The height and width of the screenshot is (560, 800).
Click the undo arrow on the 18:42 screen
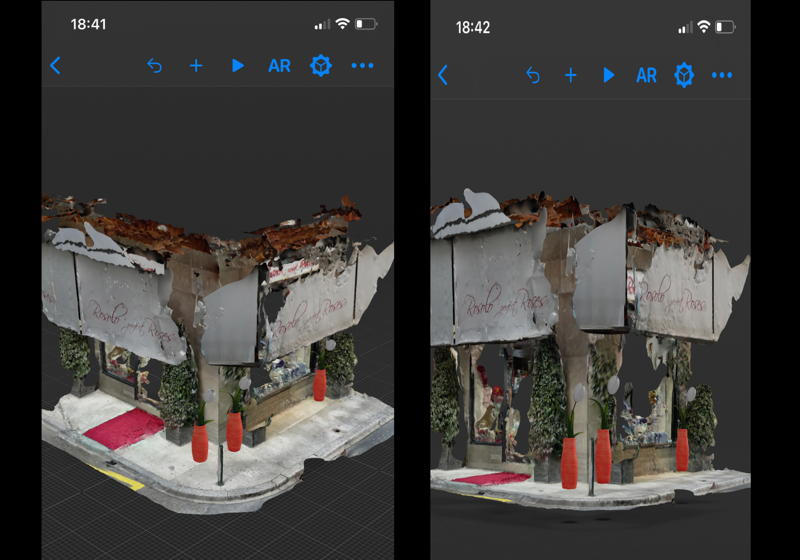[x=533, y=75]
